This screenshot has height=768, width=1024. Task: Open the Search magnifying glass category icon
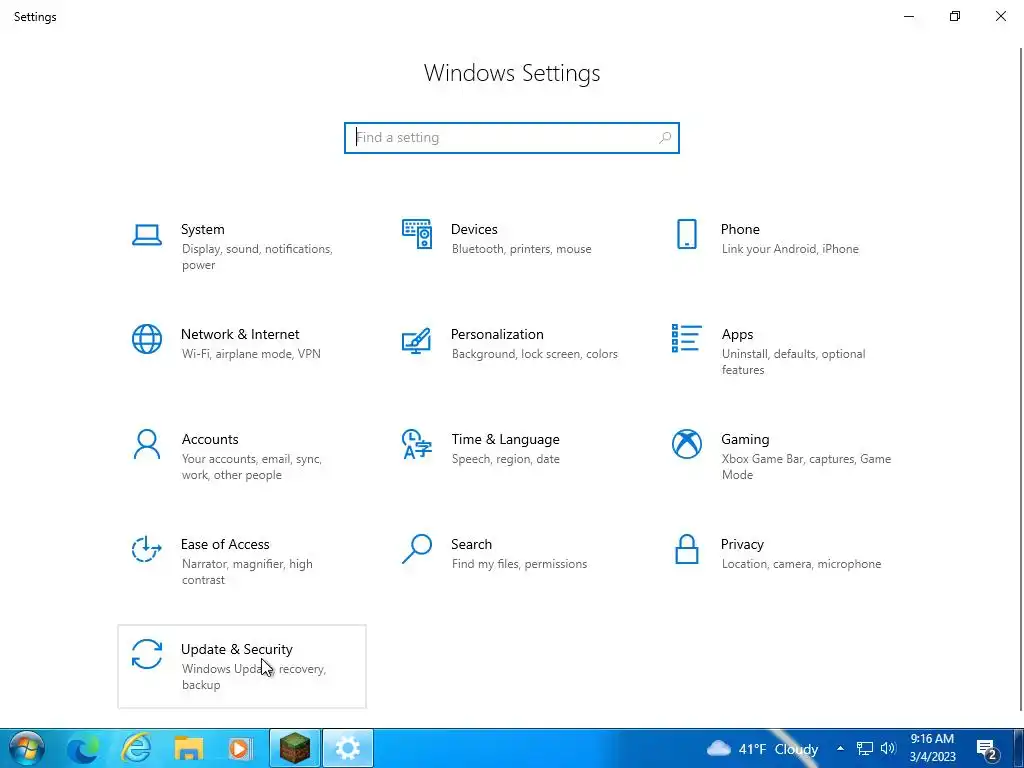pos(417,549)
